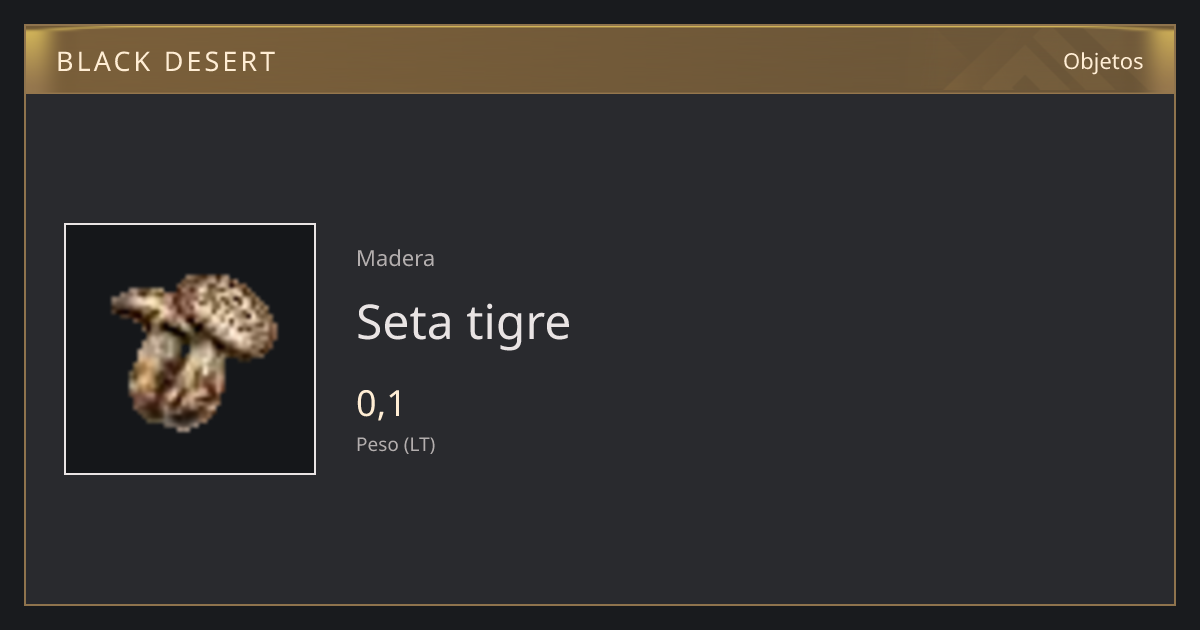Click the word DESERT in the header
Viewport: 1200px width, 630px height.
pyautogui.click(x=220, y=62)
